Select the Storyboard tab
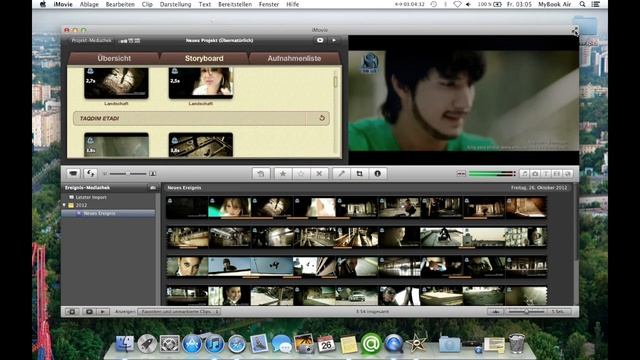The height and width of the screenshot is (360, 640). [x=204, y=58]
